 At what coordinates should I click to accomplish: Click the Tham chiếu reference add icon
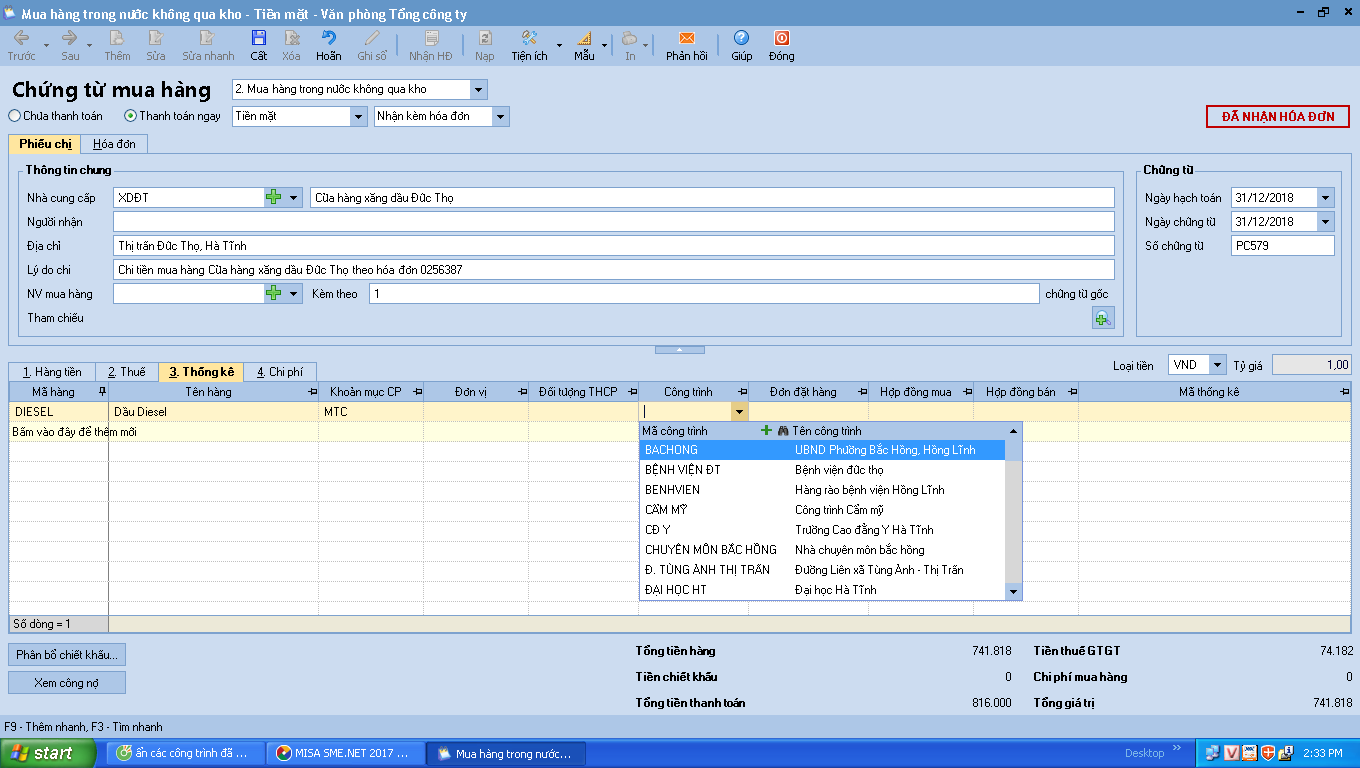pos(1102,318)
